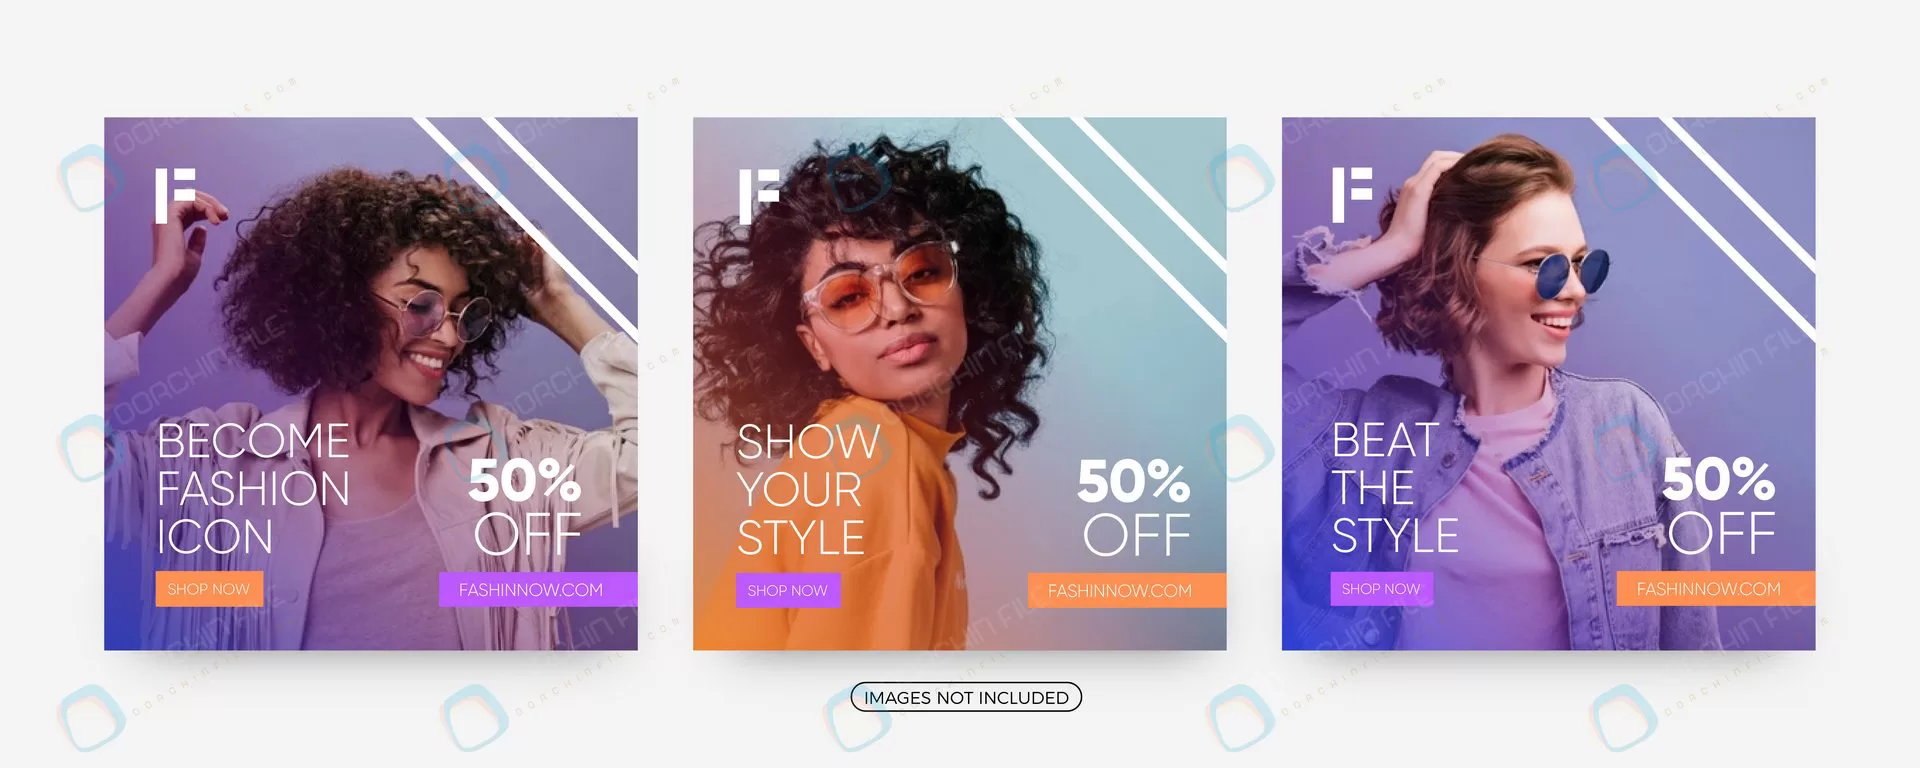The image size is (1920, 768).
Task: Click the BECOME FASHION ICON headline
Action: click(x=253, y=489)
